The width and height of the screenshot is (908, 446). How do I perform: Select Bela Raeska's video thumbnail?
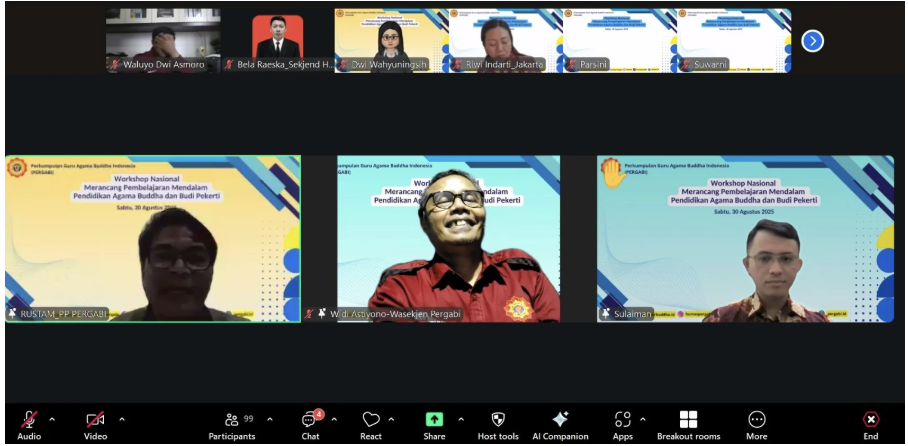(x=277, y=41)
